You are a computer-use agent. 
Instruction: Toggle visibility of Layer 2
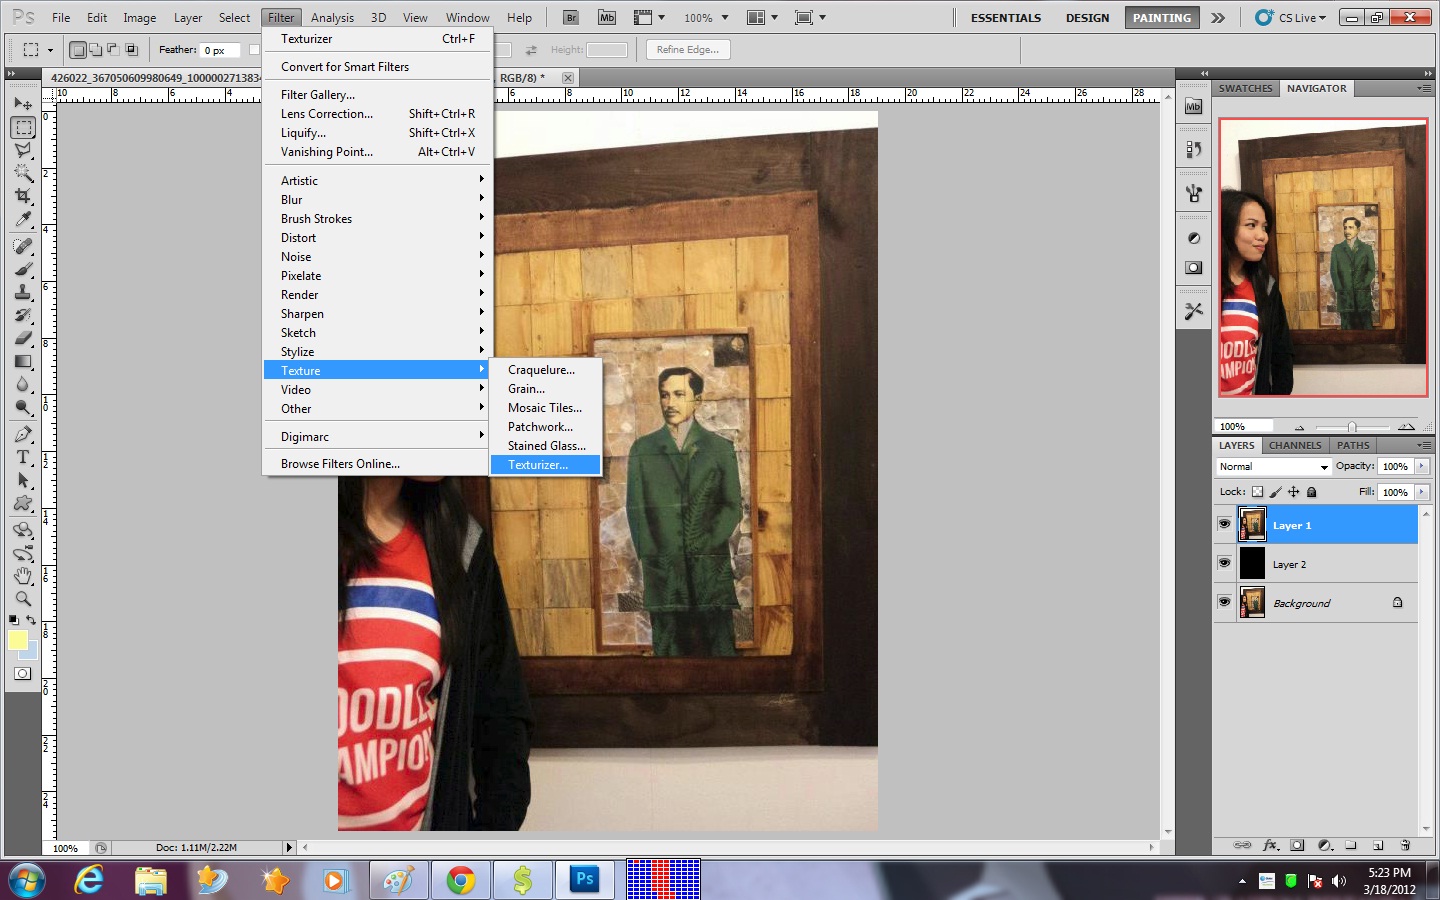(1224, 563)
